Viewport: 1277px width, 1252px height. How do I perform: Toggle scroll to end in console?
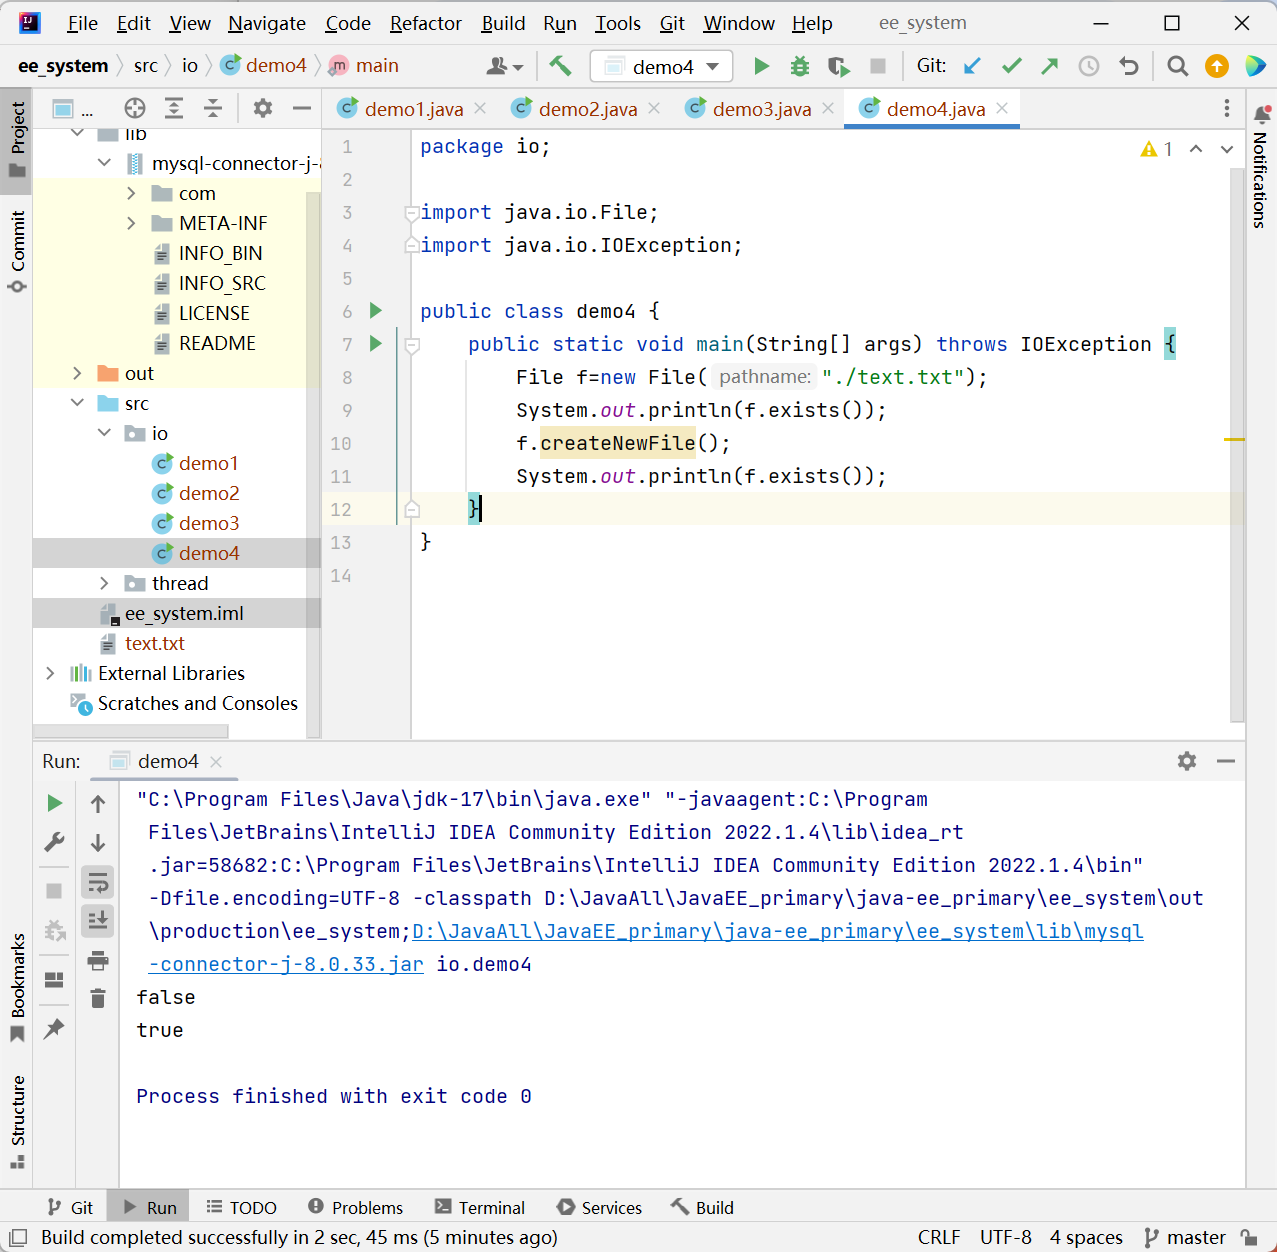point(98,920)
